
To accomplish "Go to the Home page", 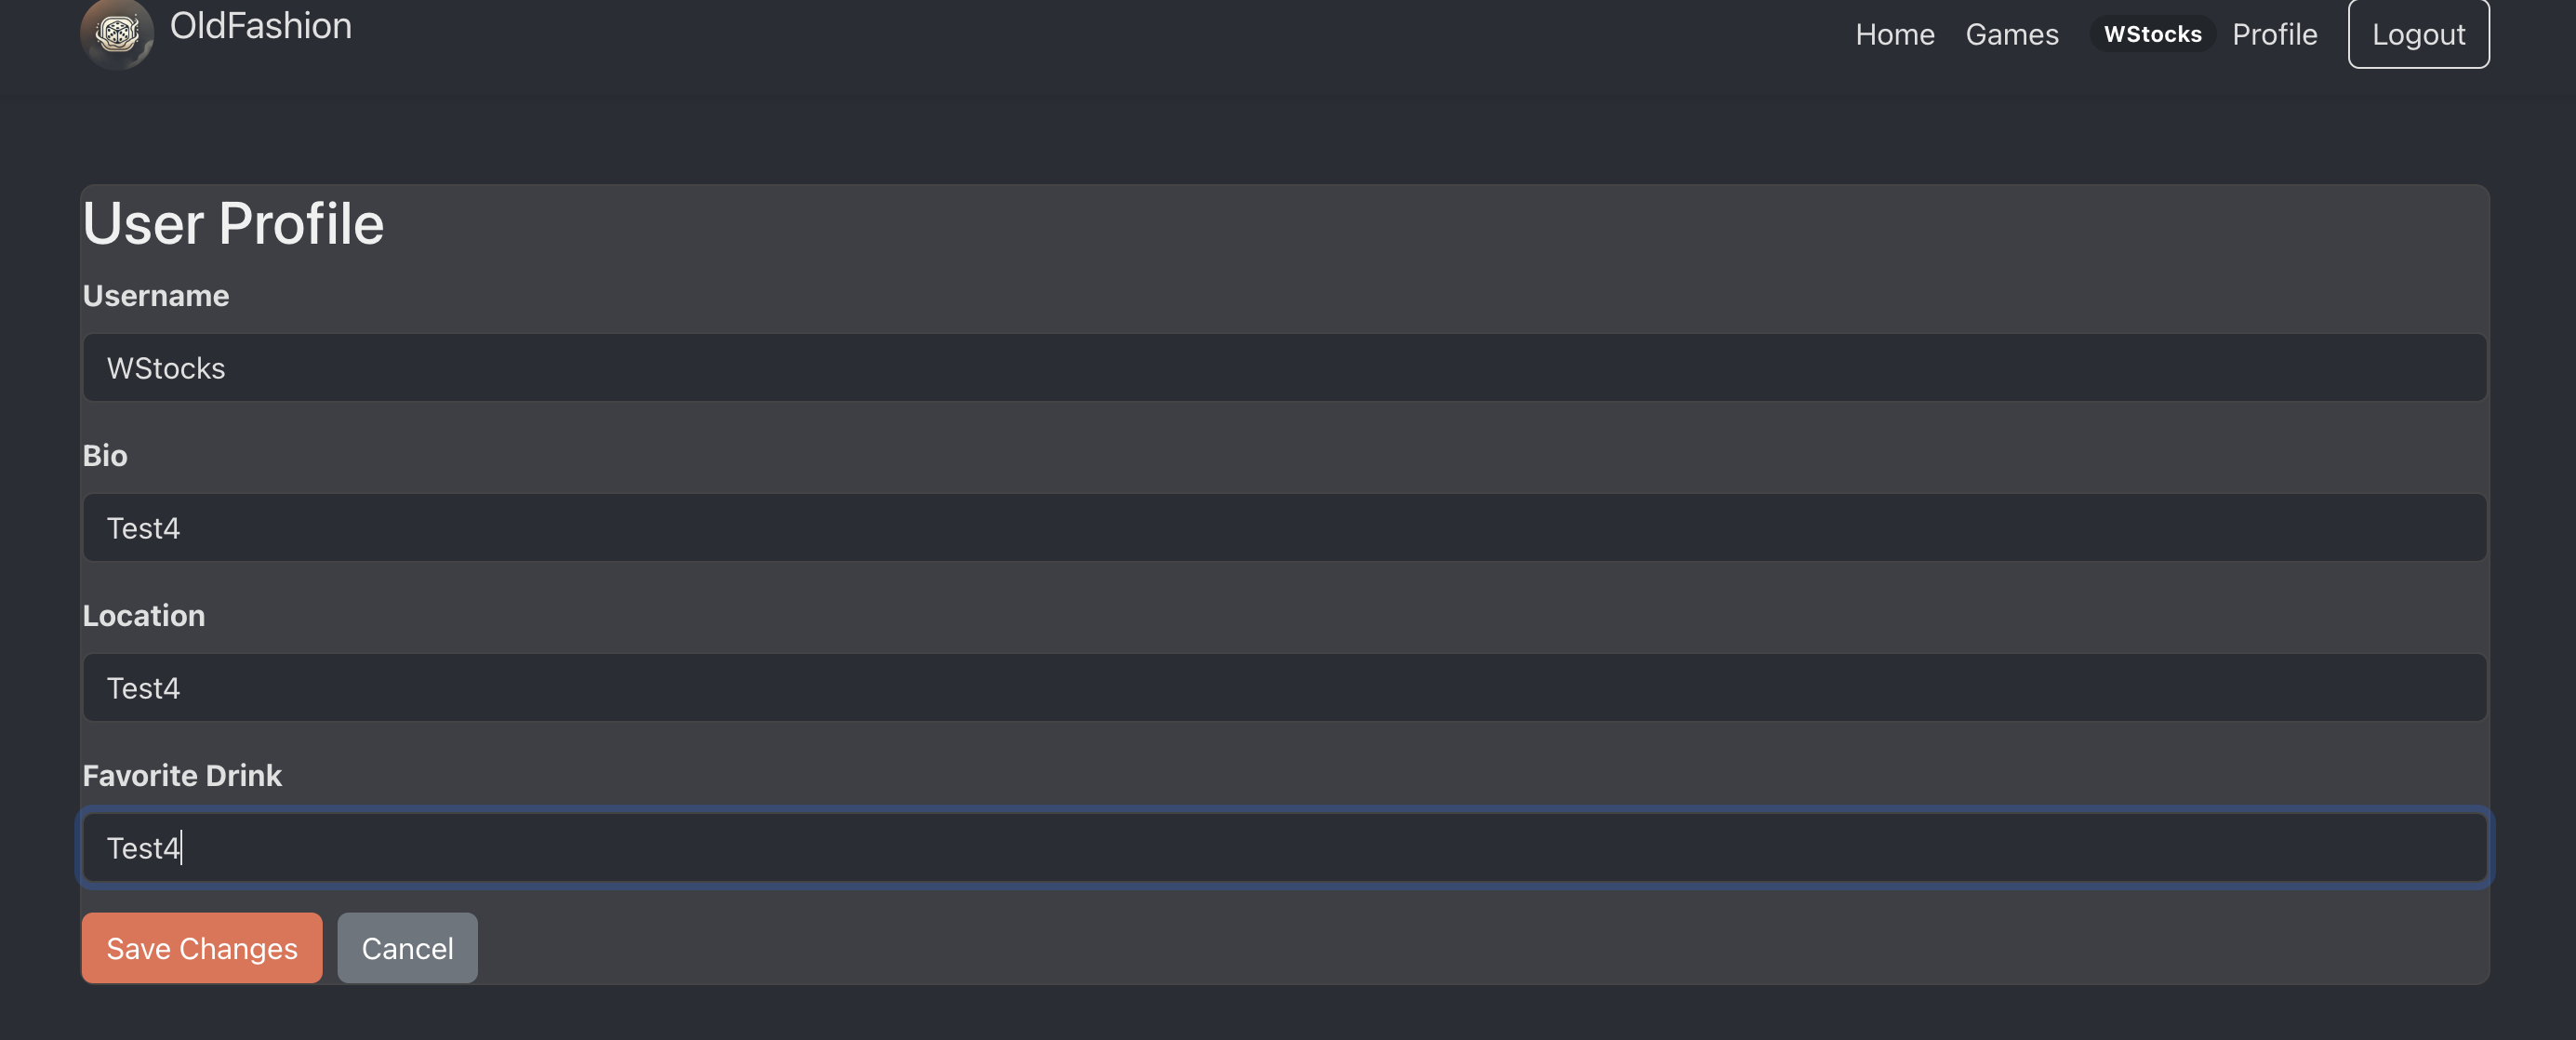I will (x=1894, y=34).
